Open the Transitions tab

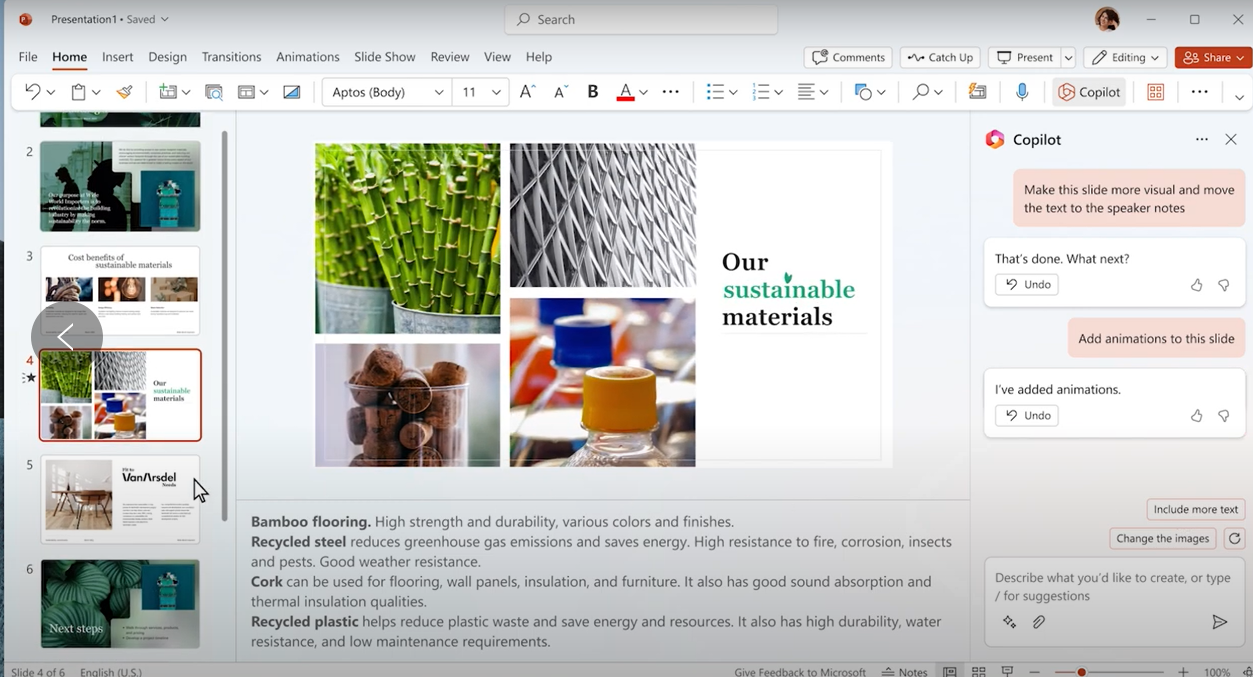coord(231,57)
